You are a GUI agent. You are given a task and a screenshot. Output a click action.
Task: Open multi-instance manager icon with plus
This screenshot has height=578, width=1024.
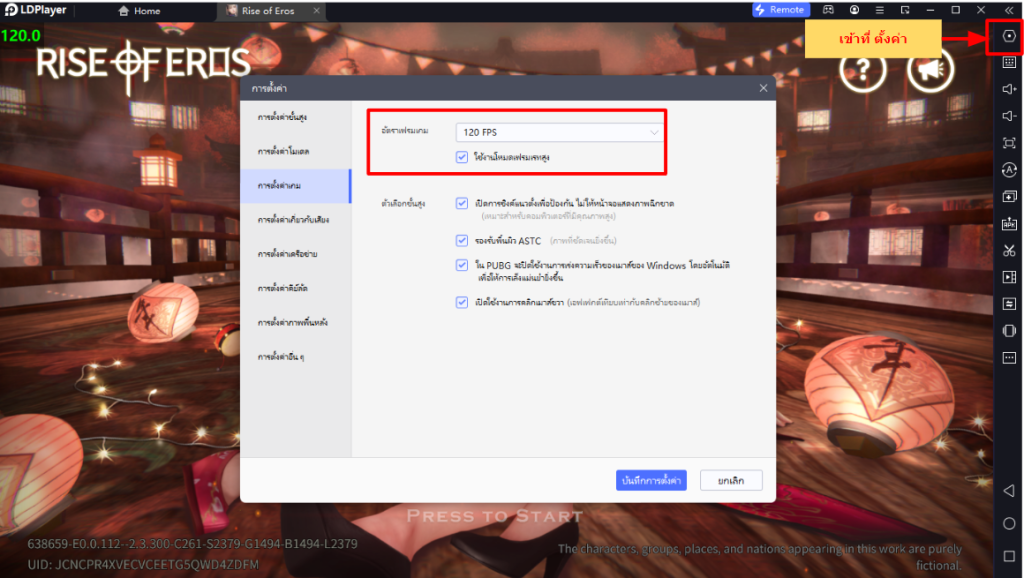[1009, 197]
